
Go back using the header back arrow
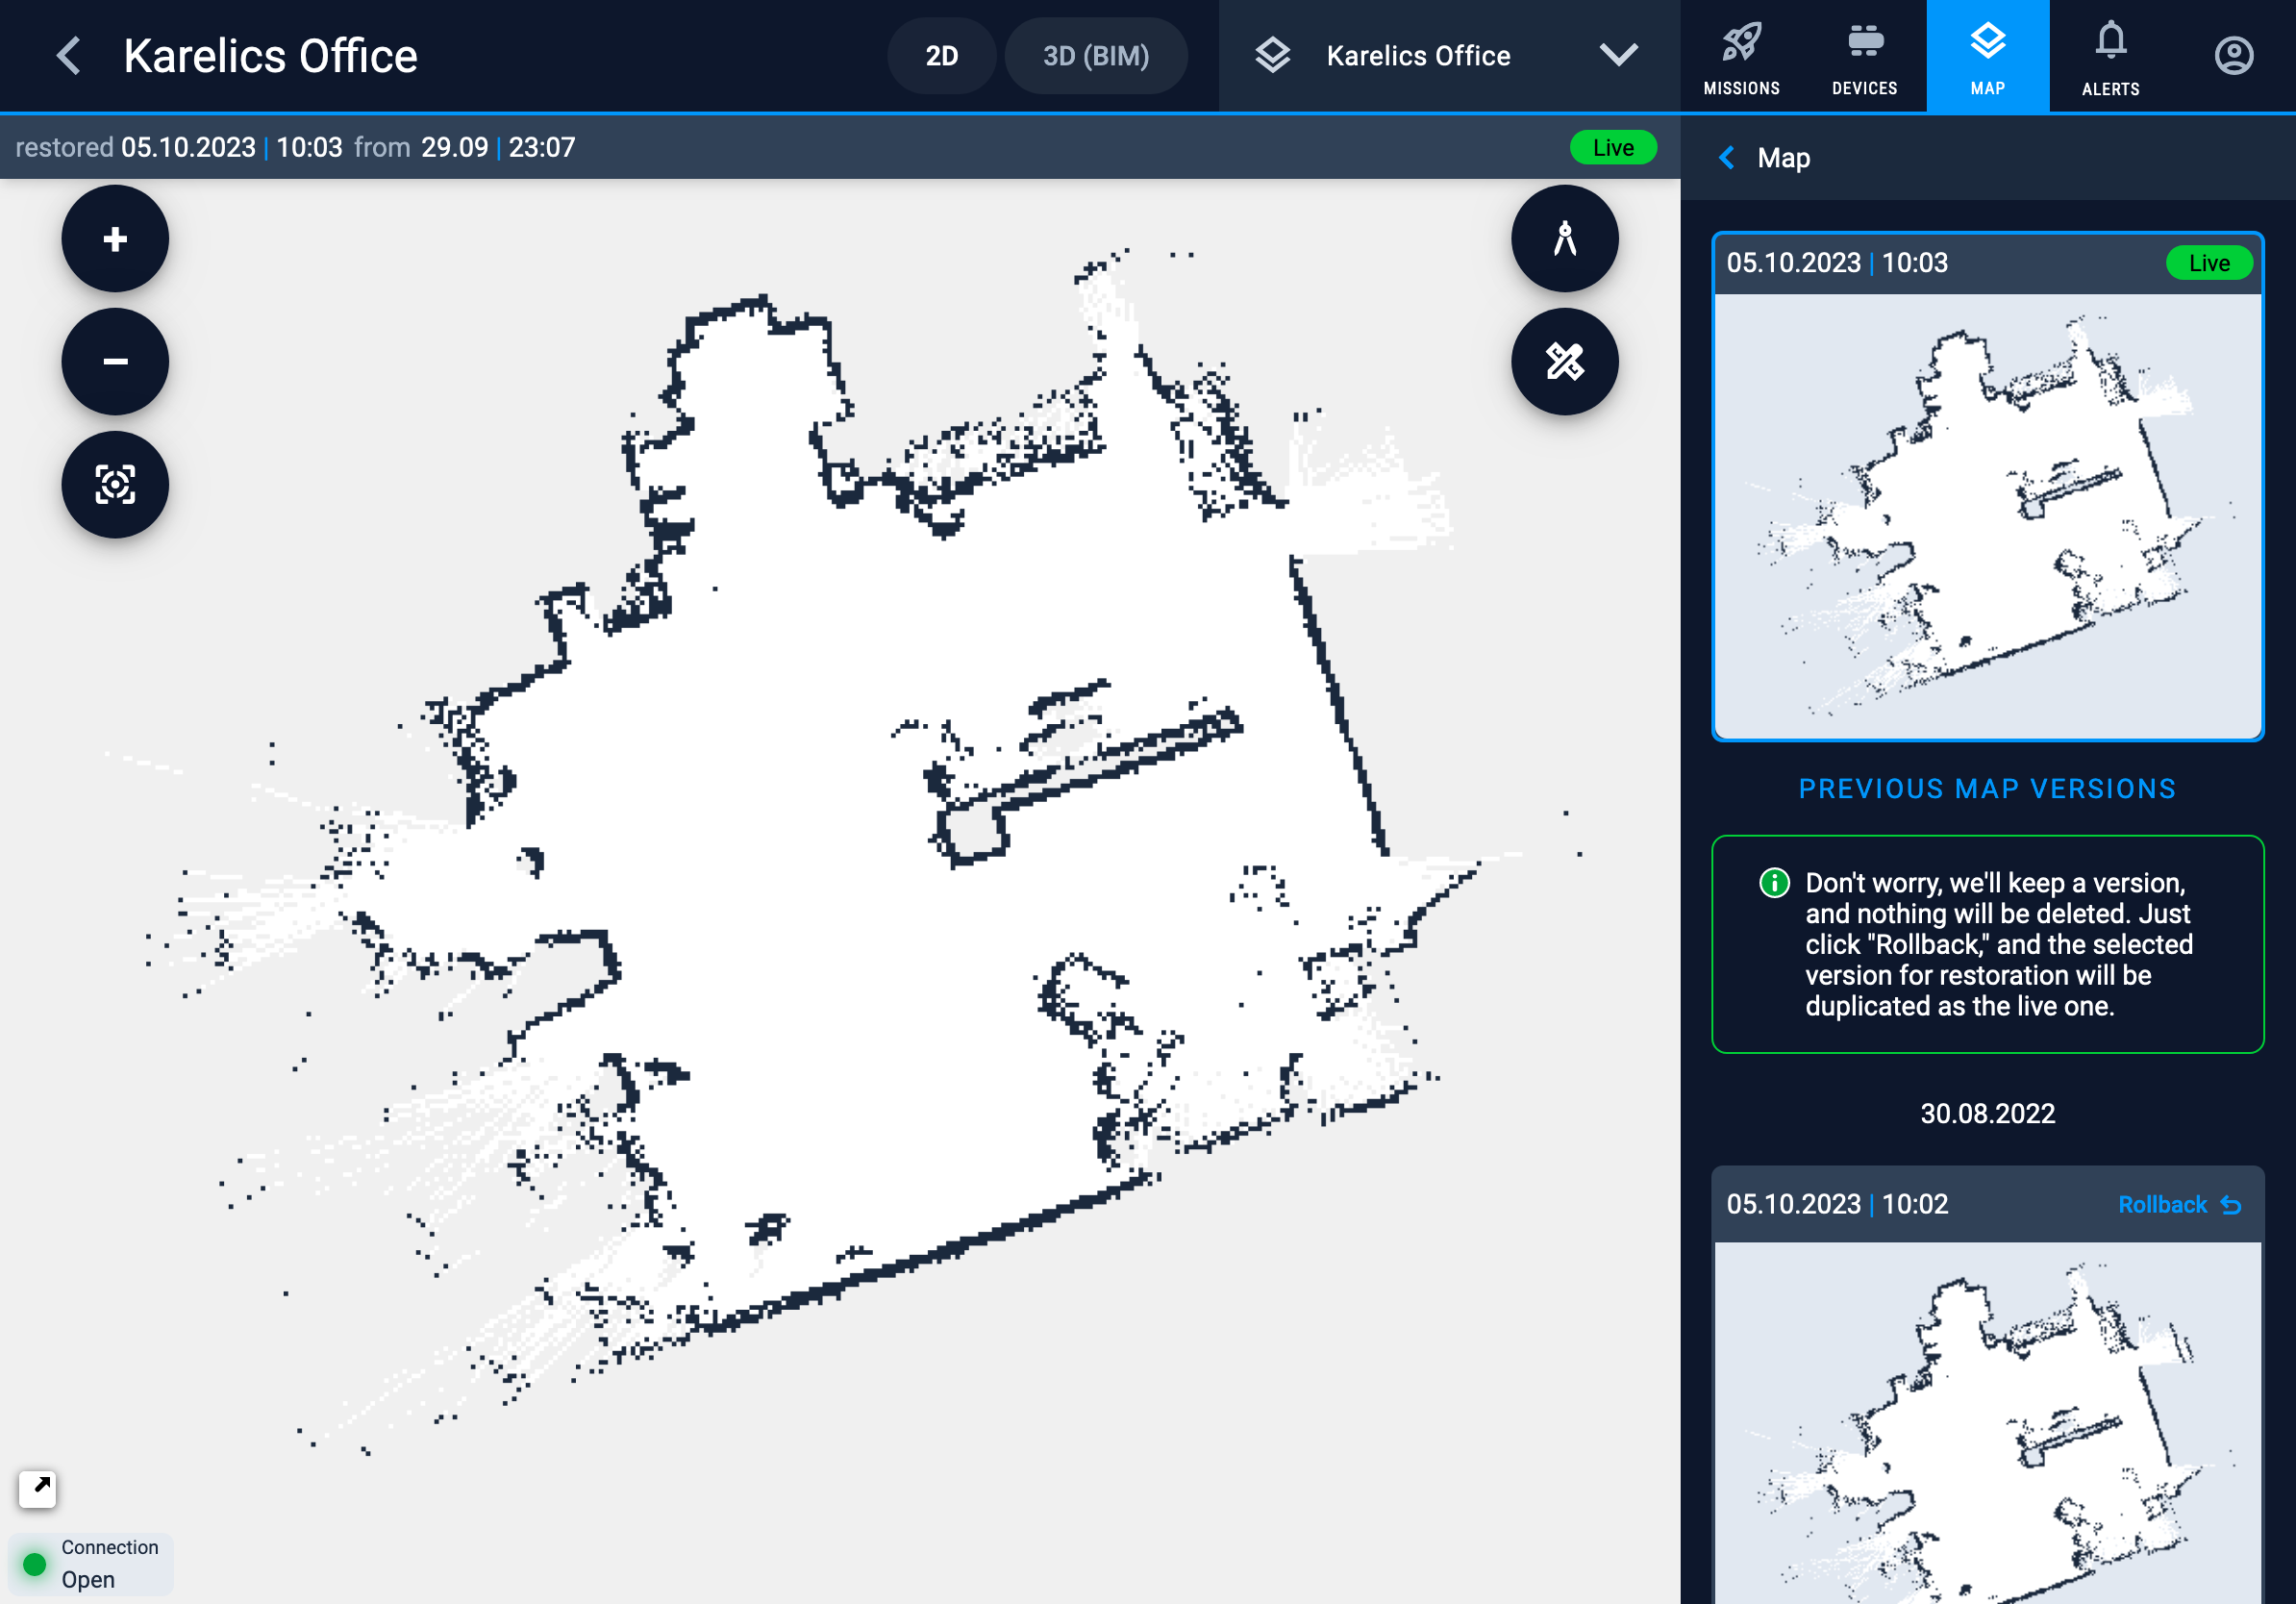[68, 56]
